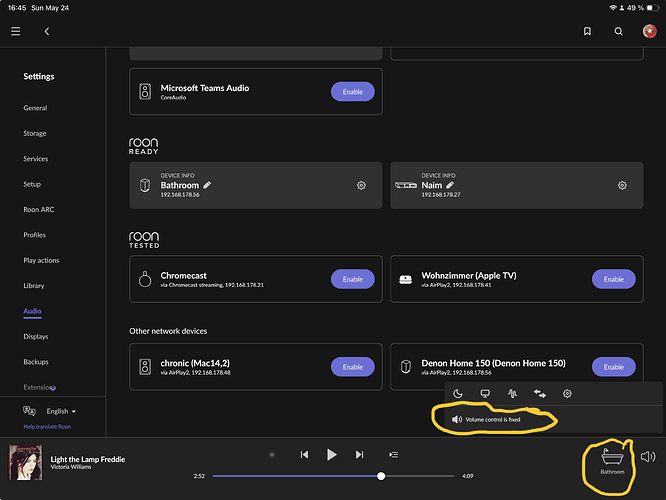Click the Chromecast device icon
Image resolution: width=666 pixels, height=500 pixels.
145,279
